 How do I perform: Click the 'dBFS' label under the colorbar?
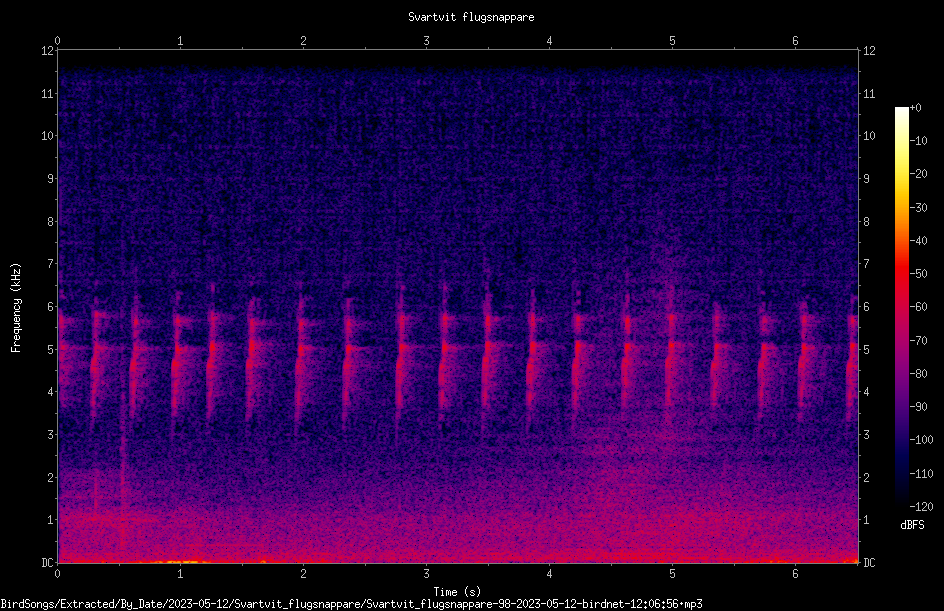(912, 525)
